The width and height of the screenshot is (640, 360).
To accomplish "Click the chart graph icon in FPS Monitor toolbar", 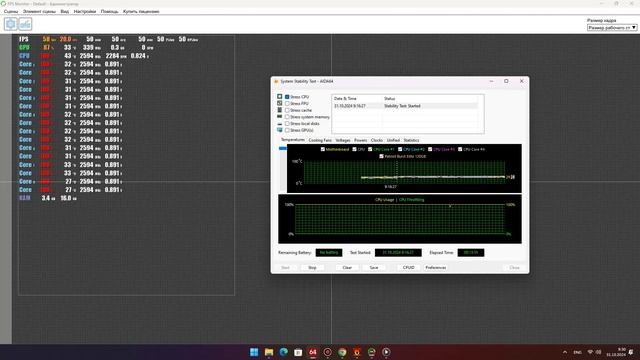I will tap(25, 24).
